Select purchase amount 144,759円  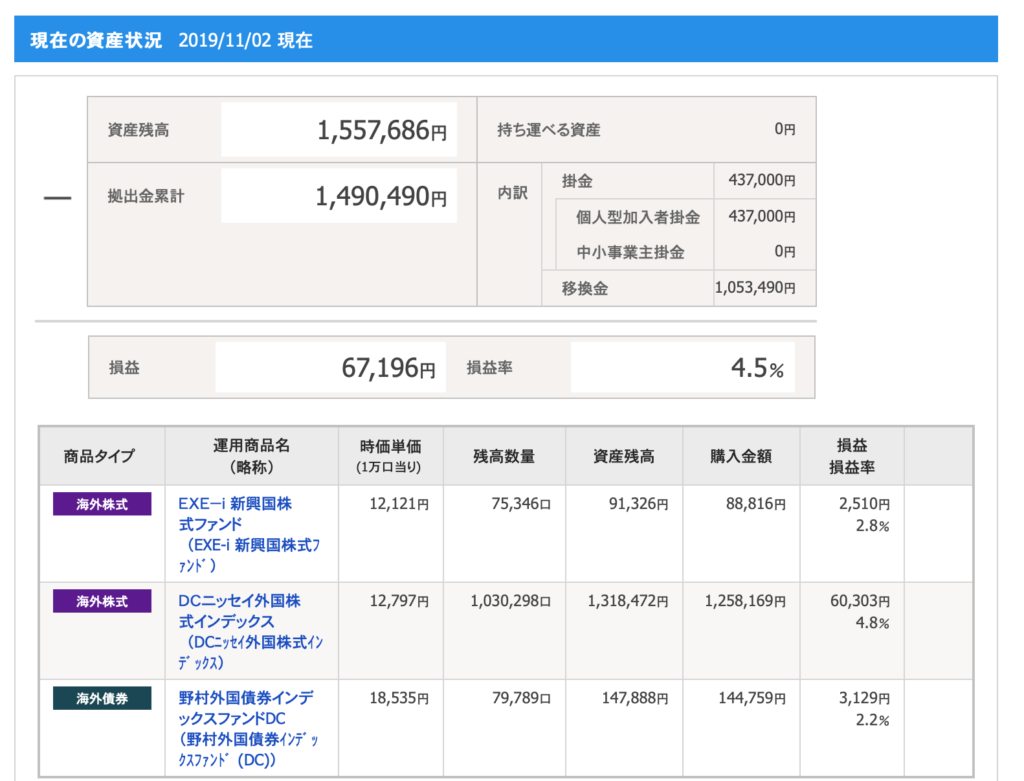(752, 698)
